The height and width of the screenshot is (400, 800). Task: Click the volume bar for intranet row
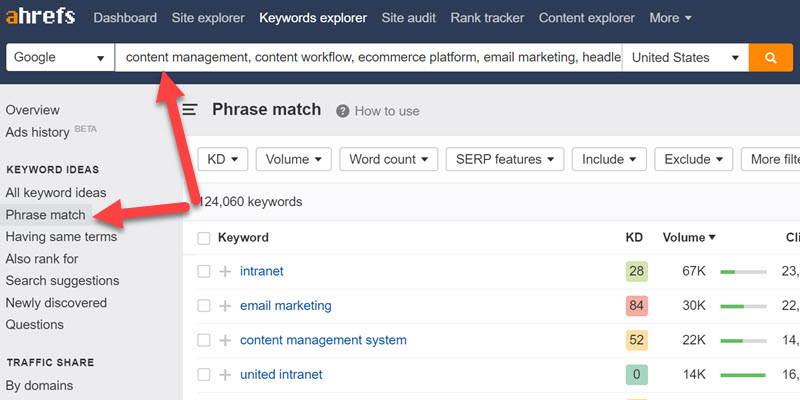742,271
